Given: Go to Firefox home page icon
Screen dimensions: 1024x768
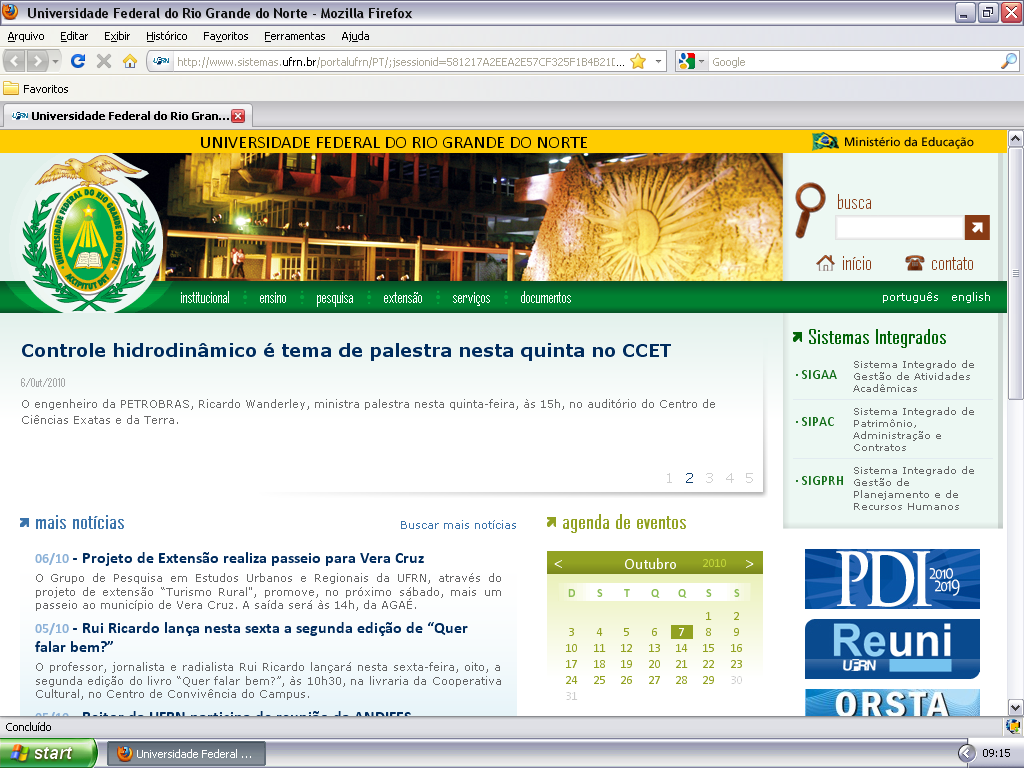Looking at the screenshot, I should pos(129,61).
